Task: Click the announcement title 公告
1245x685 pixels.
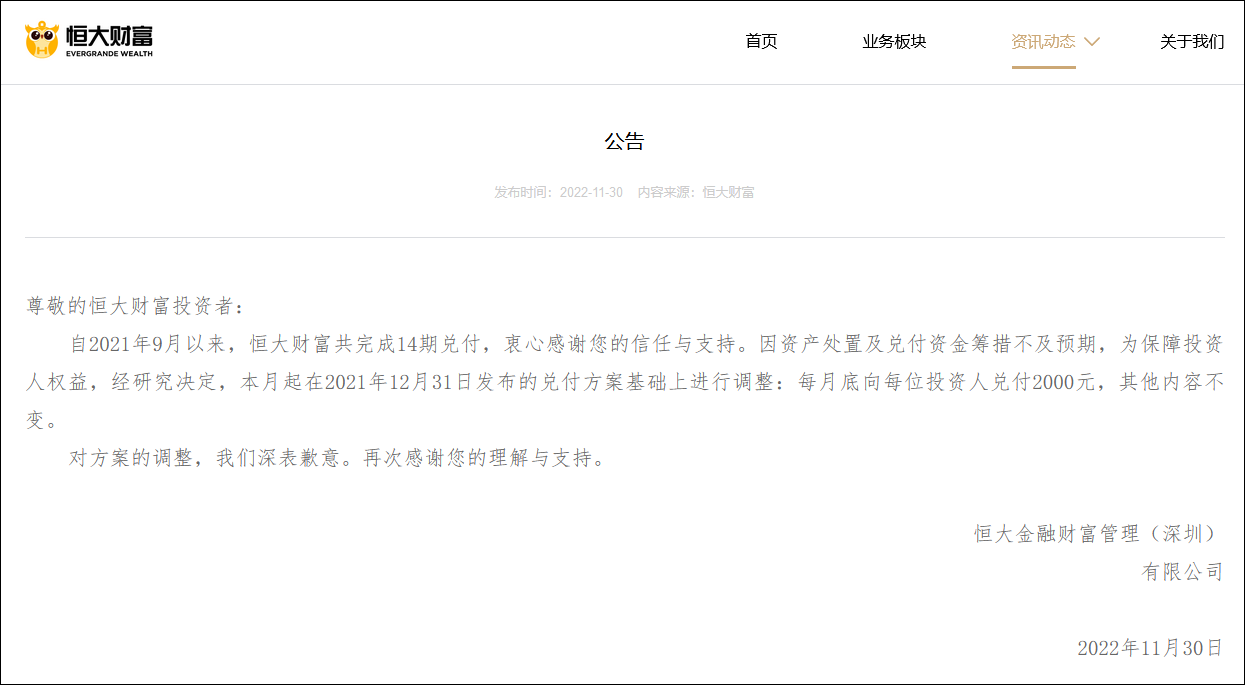Action: click(622, 142)
